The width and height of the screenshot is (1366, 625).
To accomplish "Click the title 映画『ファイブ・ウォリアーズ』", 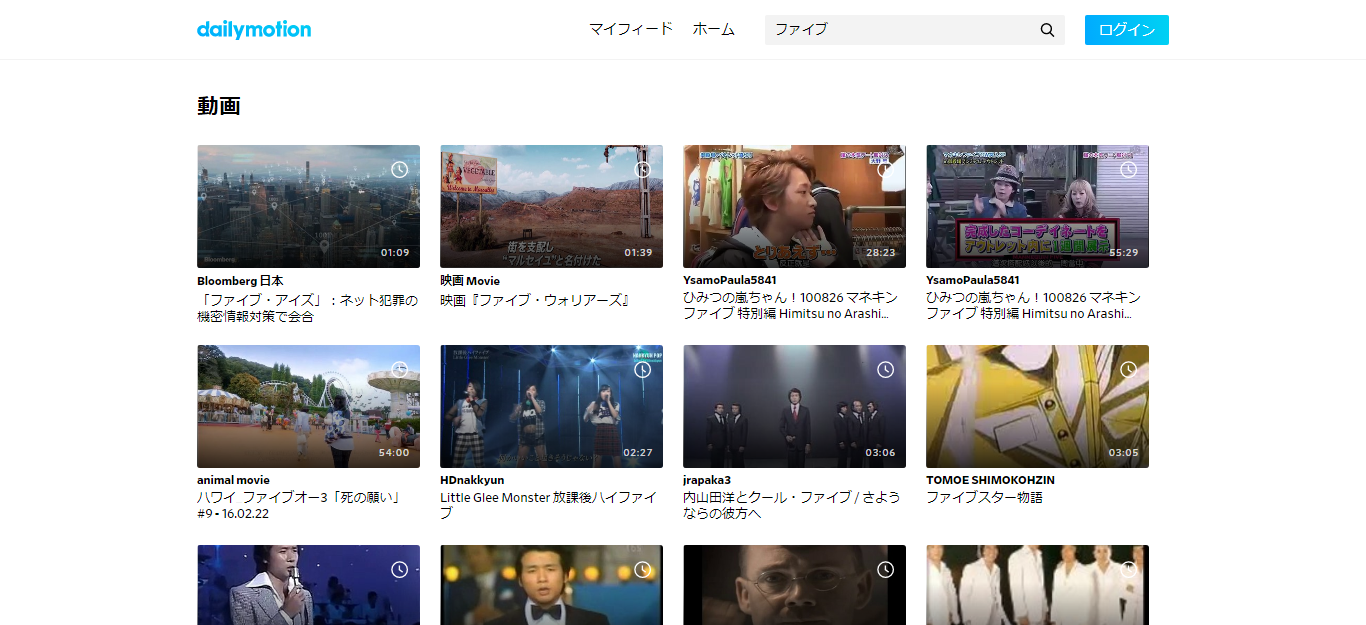I will click(x=535, y=300).
